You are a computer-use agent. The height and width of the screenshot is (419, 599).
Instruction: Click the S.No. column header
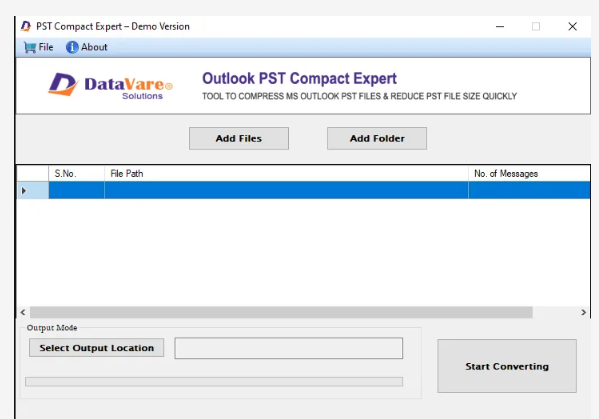[76, 173]
